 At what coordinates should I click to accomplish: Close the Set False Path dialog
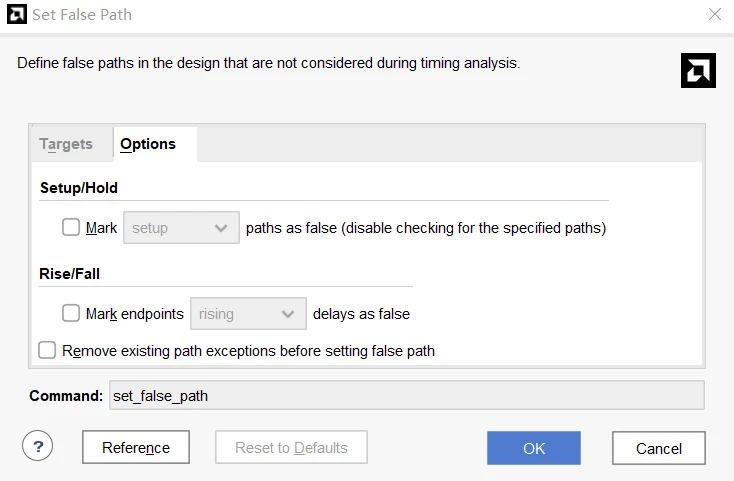click(x=714, y=15)
